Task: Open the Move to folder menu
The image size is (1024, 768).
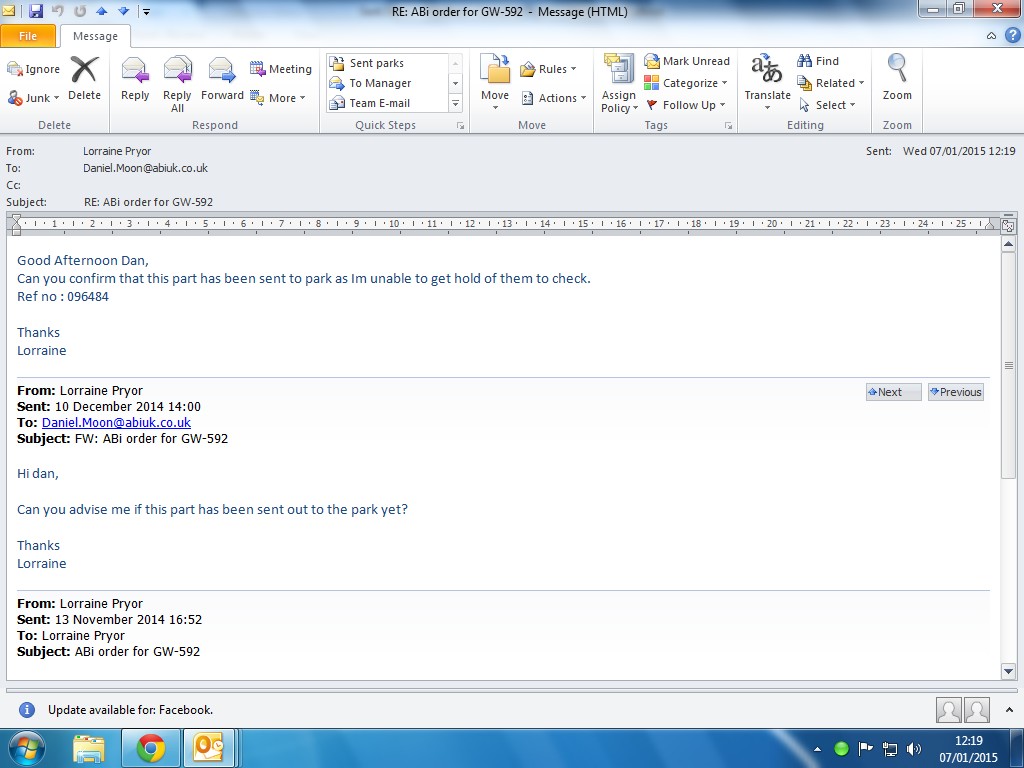Action: 495,82
